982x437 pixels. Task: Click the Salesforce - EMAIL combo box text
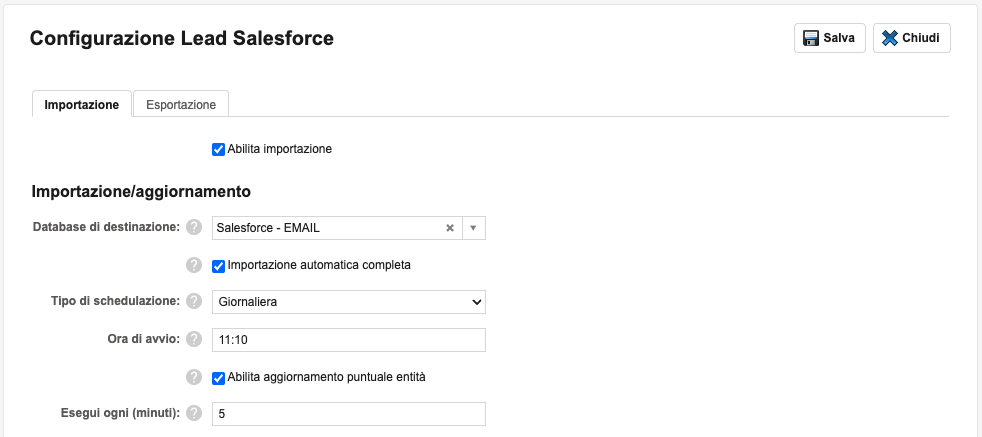[268, 229]
